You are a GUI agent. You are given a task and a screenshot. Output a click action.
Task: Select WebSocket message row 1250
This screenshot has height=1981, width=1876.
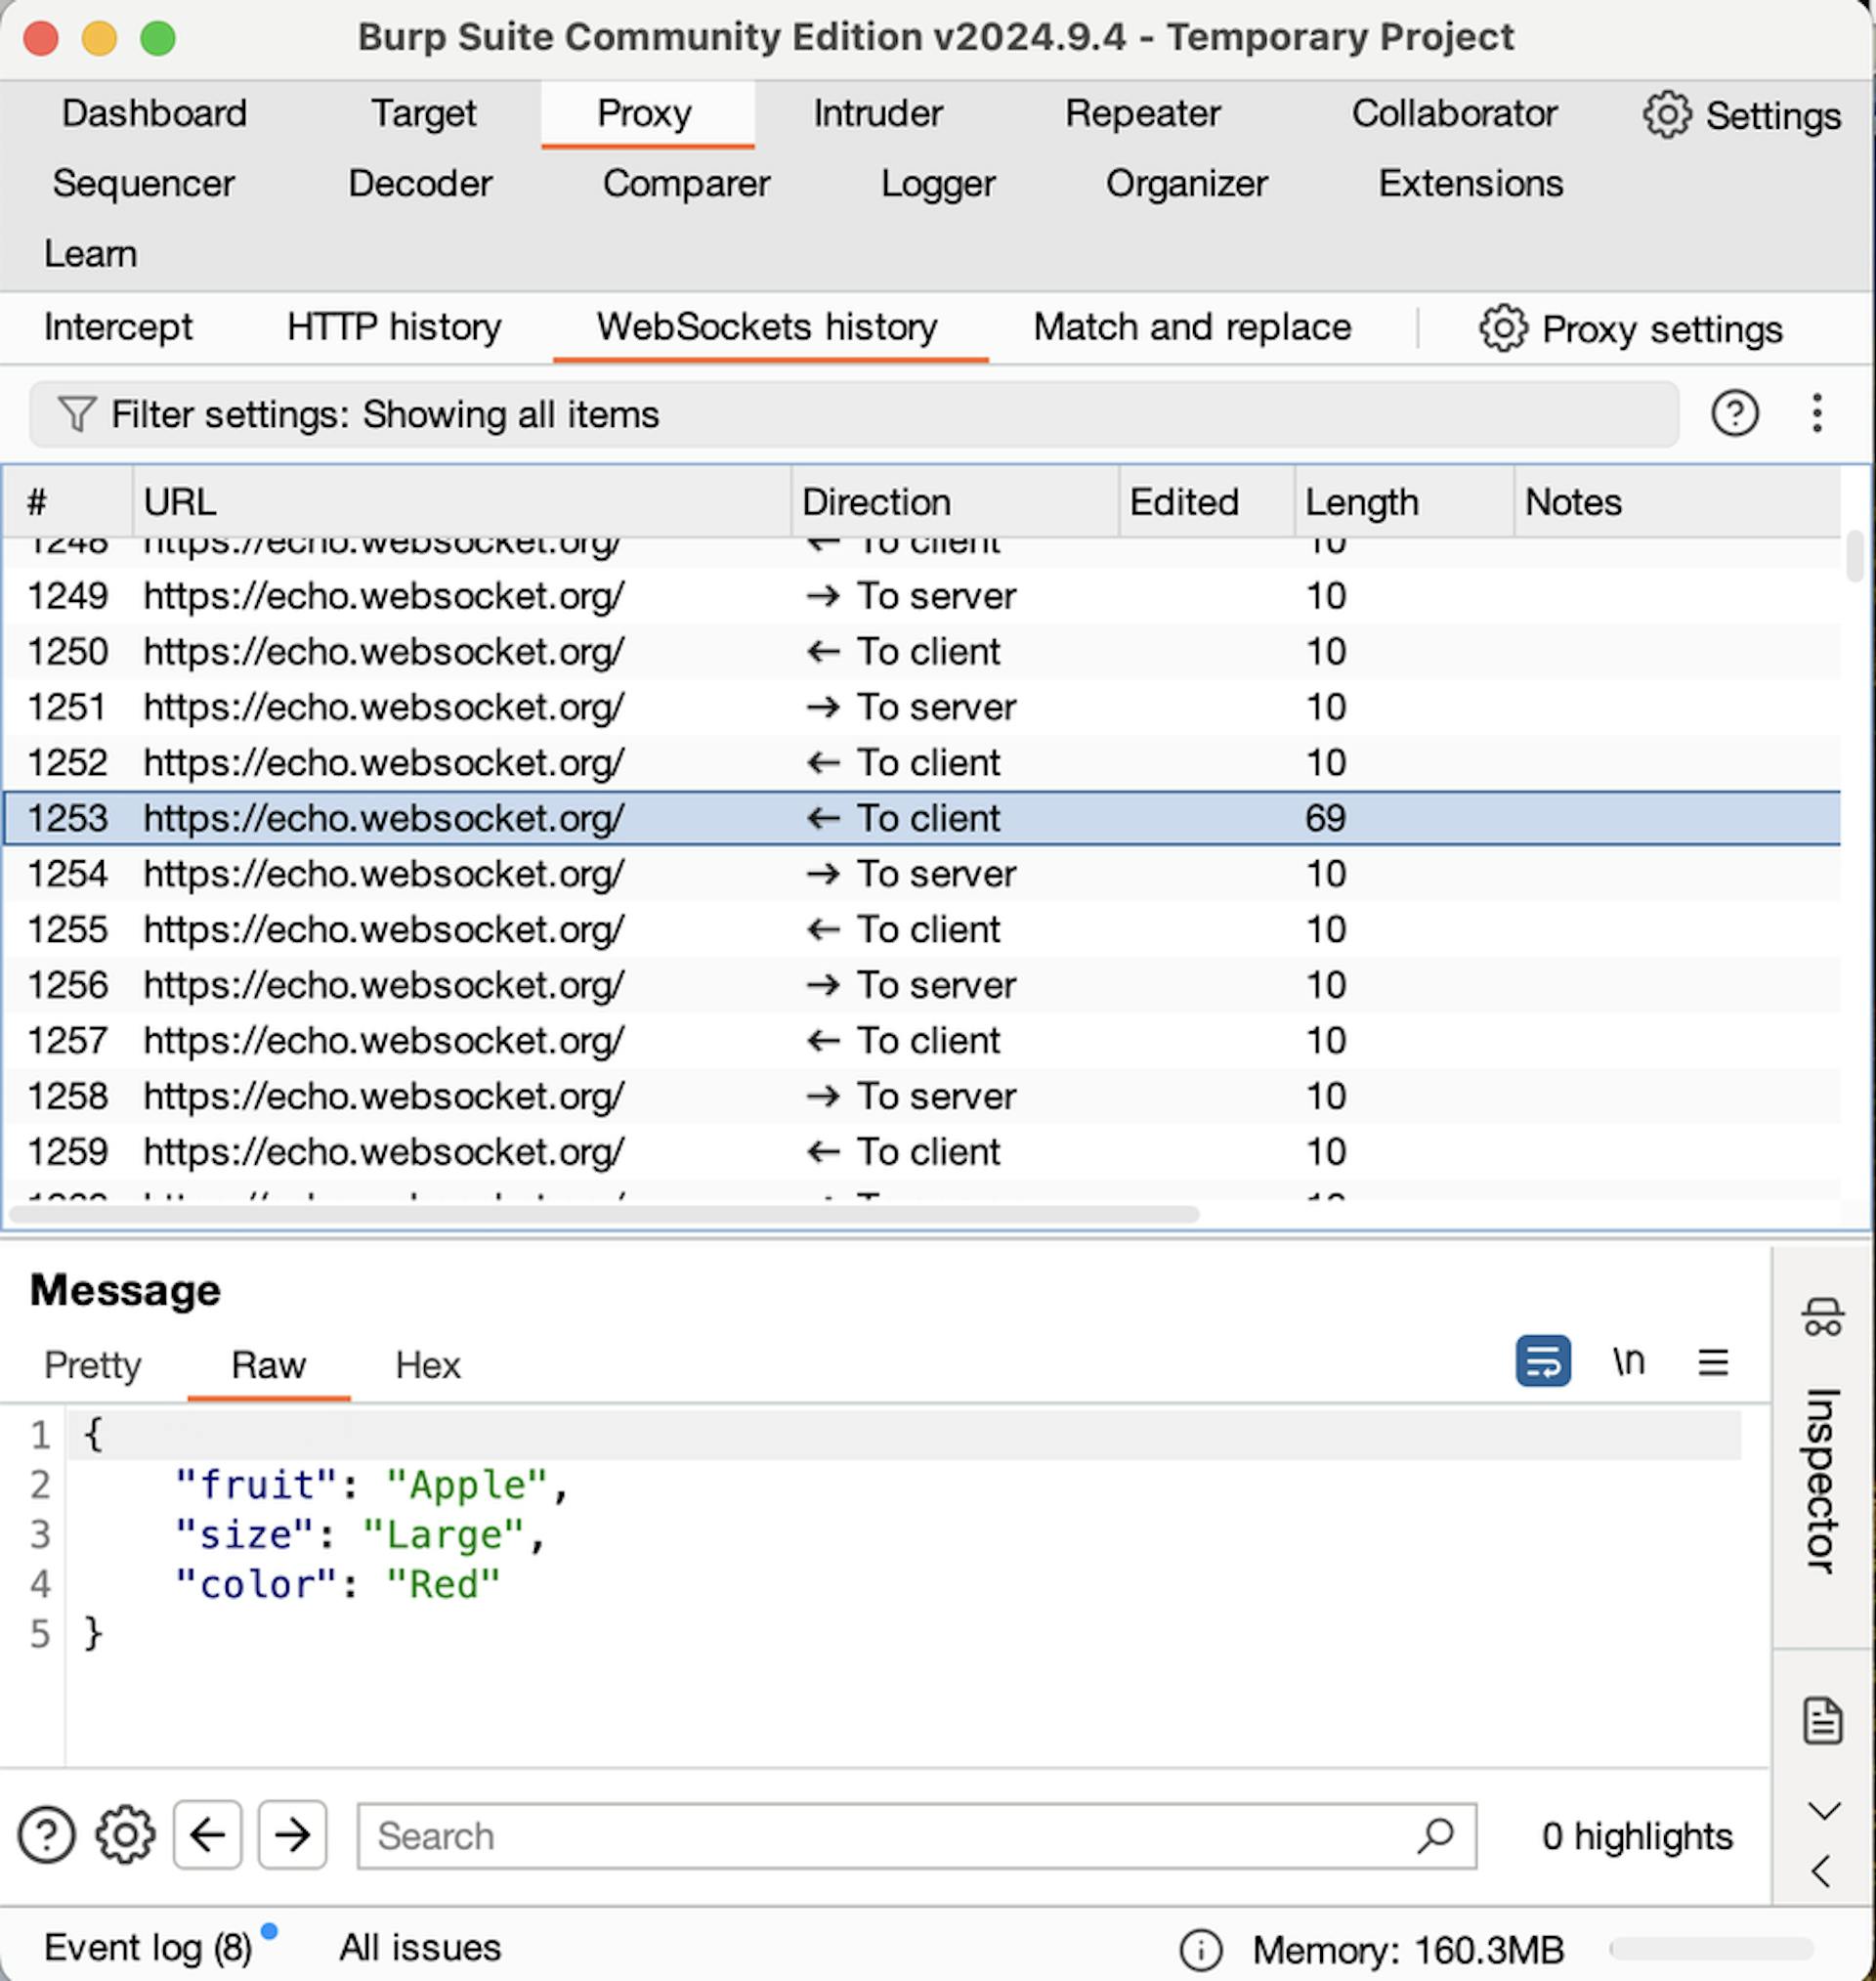[x=921, y=652]
